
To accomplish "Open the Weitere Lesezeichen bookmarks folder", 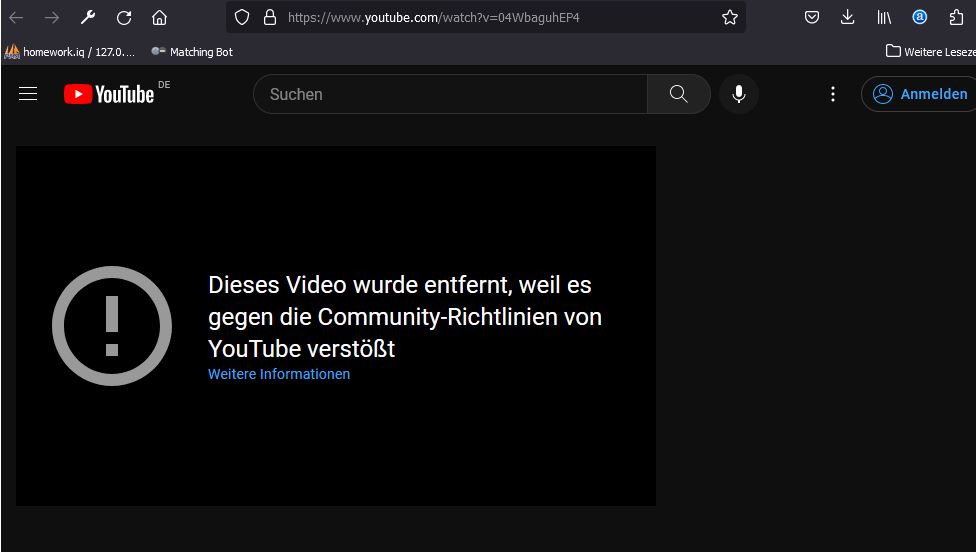I will pos(930,51).
